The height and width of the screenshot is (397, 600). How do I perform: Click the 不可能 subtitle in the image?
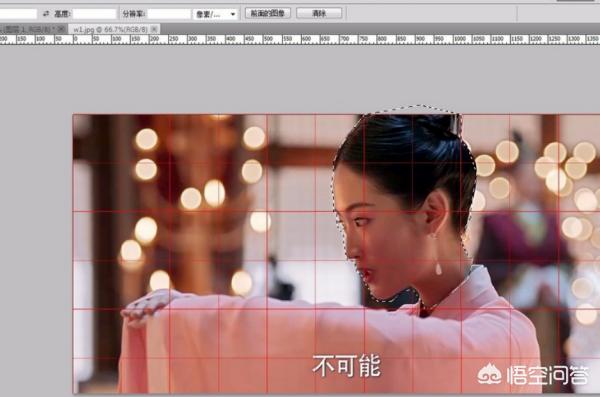pos(346,366)
